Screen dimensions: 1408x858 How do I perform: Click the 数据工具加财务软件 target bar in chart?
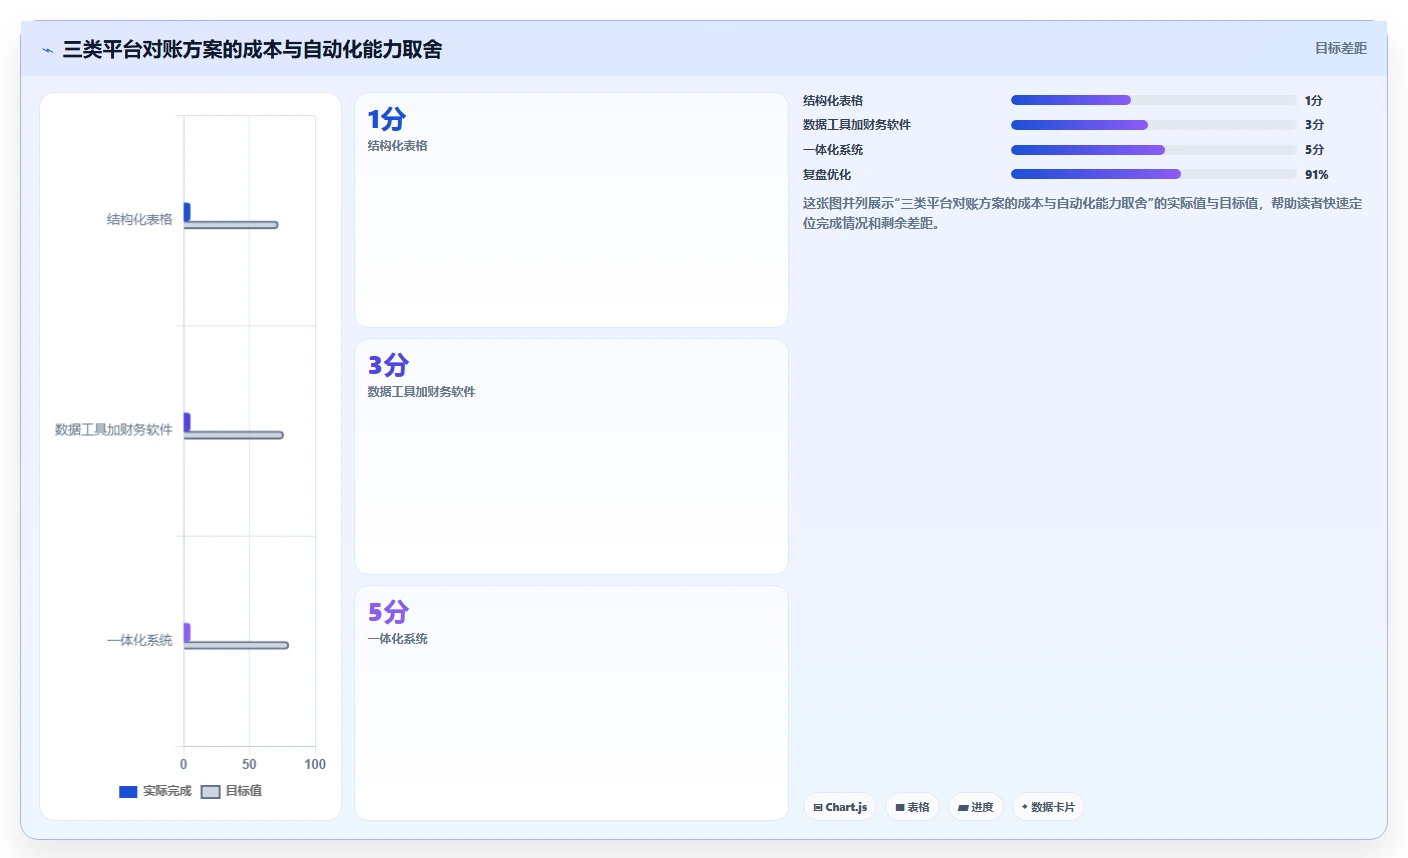233,435
